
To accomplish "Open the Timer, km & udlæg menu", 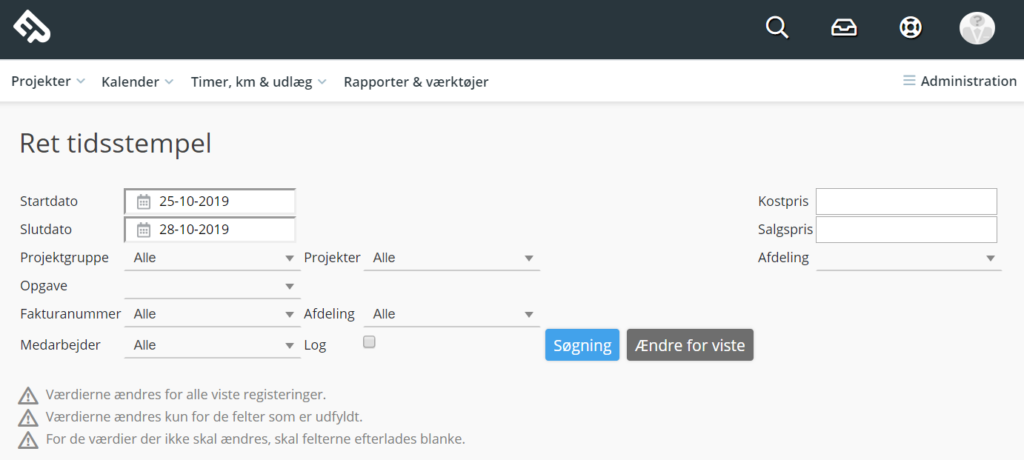I will pyautogui.click(x=259, y=82).
